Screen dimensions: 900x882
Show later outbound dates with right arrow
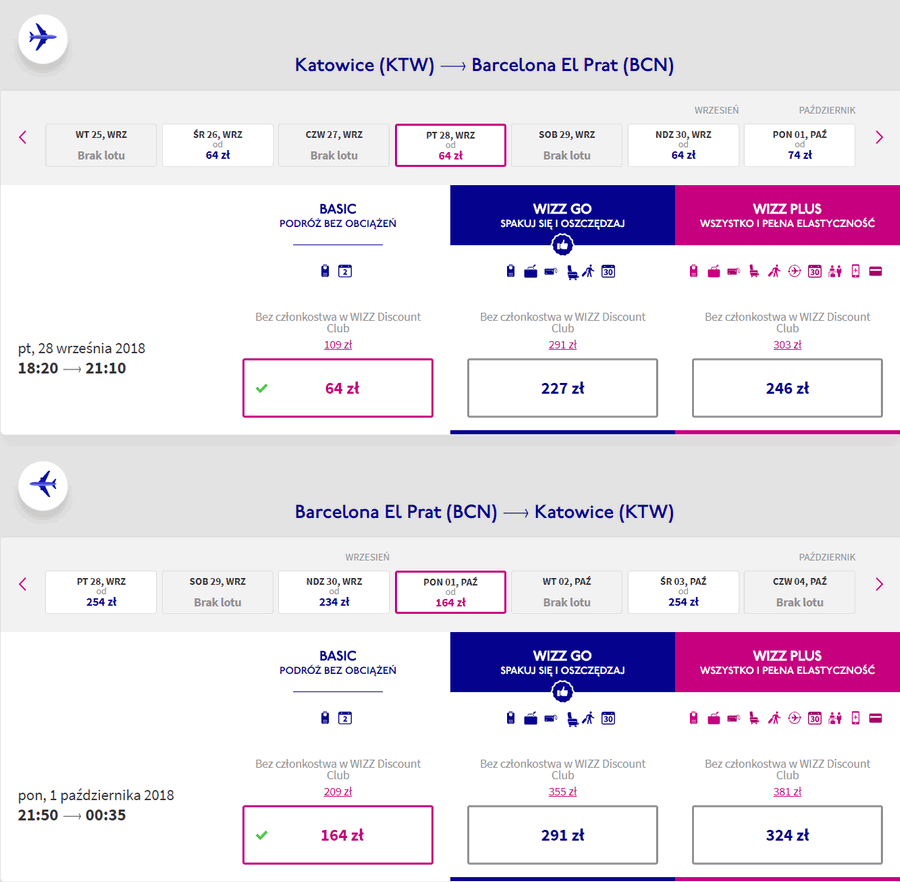coord(879,137)
